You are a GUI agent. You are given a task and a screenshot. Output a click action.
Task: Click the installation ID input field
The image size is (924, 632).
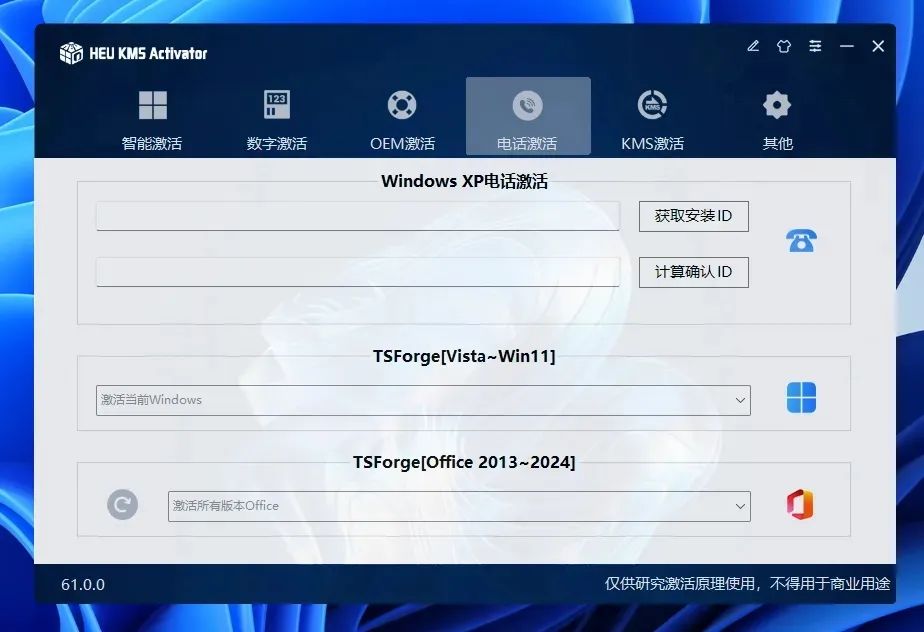coord(358,216)
